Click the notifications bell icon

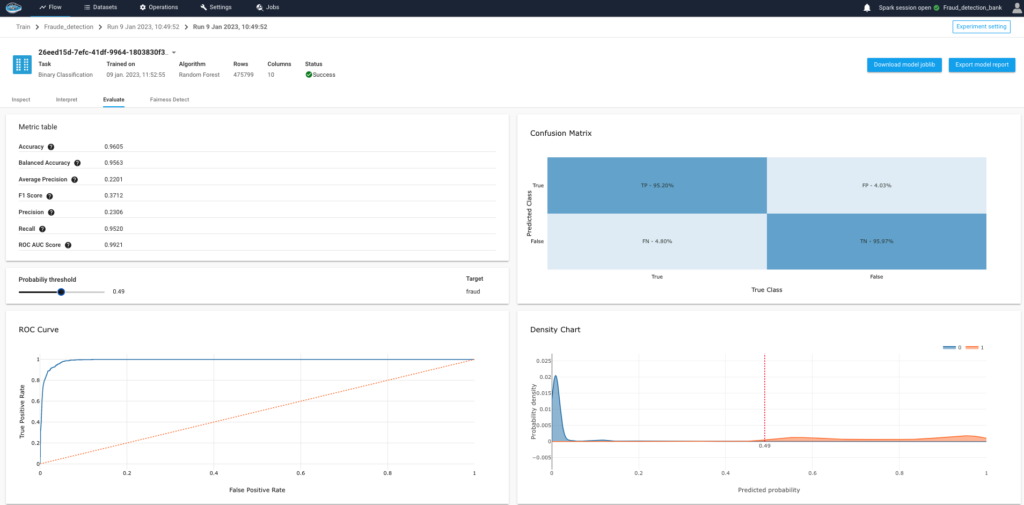coord(866,7)
